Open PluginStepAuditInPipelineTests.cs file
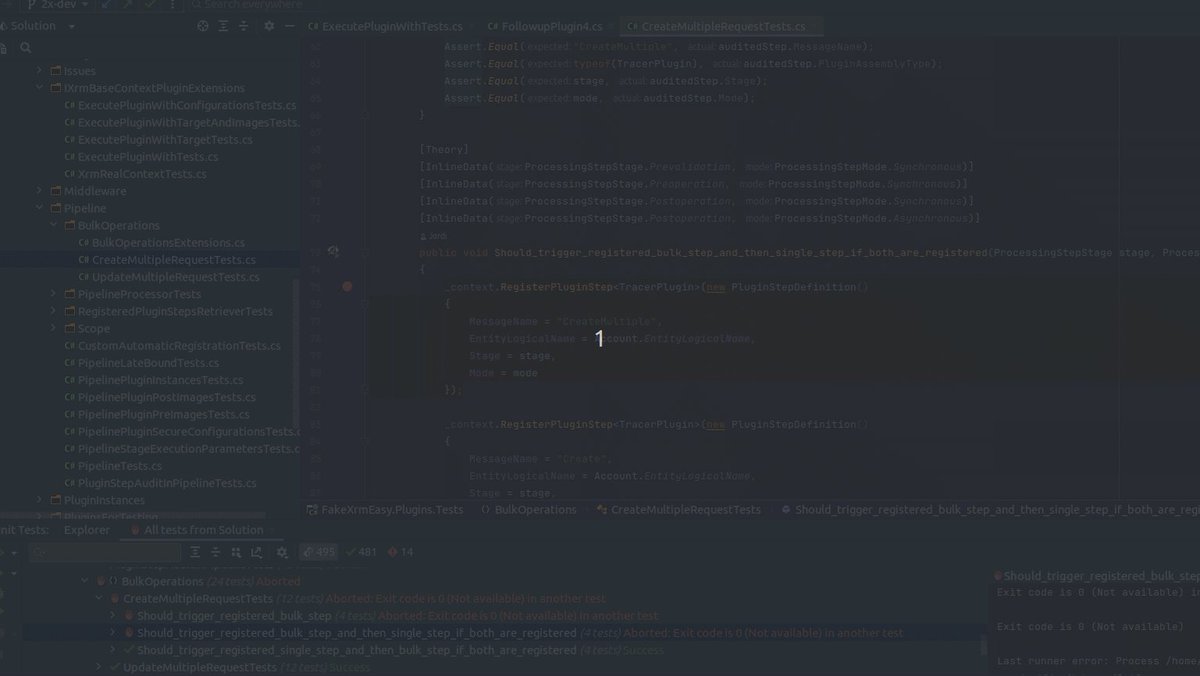The image size is (1200, 676). tap(160, 483)
